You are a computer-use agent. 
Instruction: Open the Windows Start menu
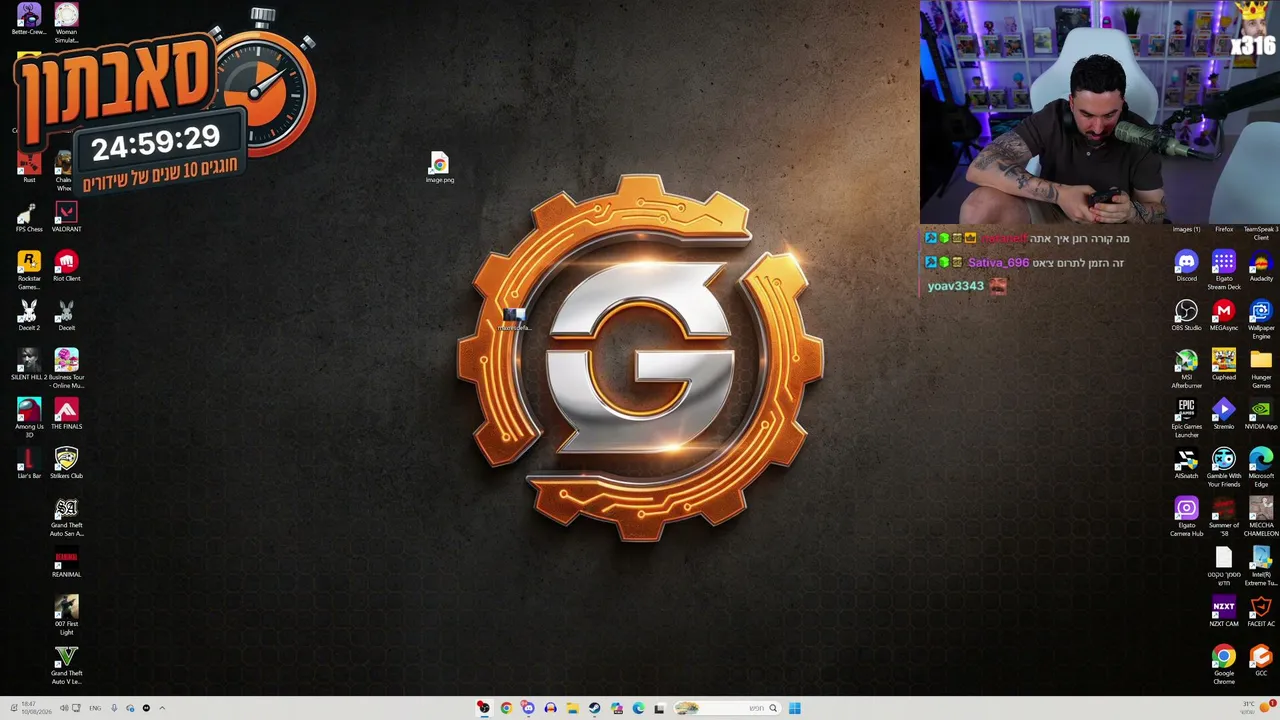tap(795, 708)
